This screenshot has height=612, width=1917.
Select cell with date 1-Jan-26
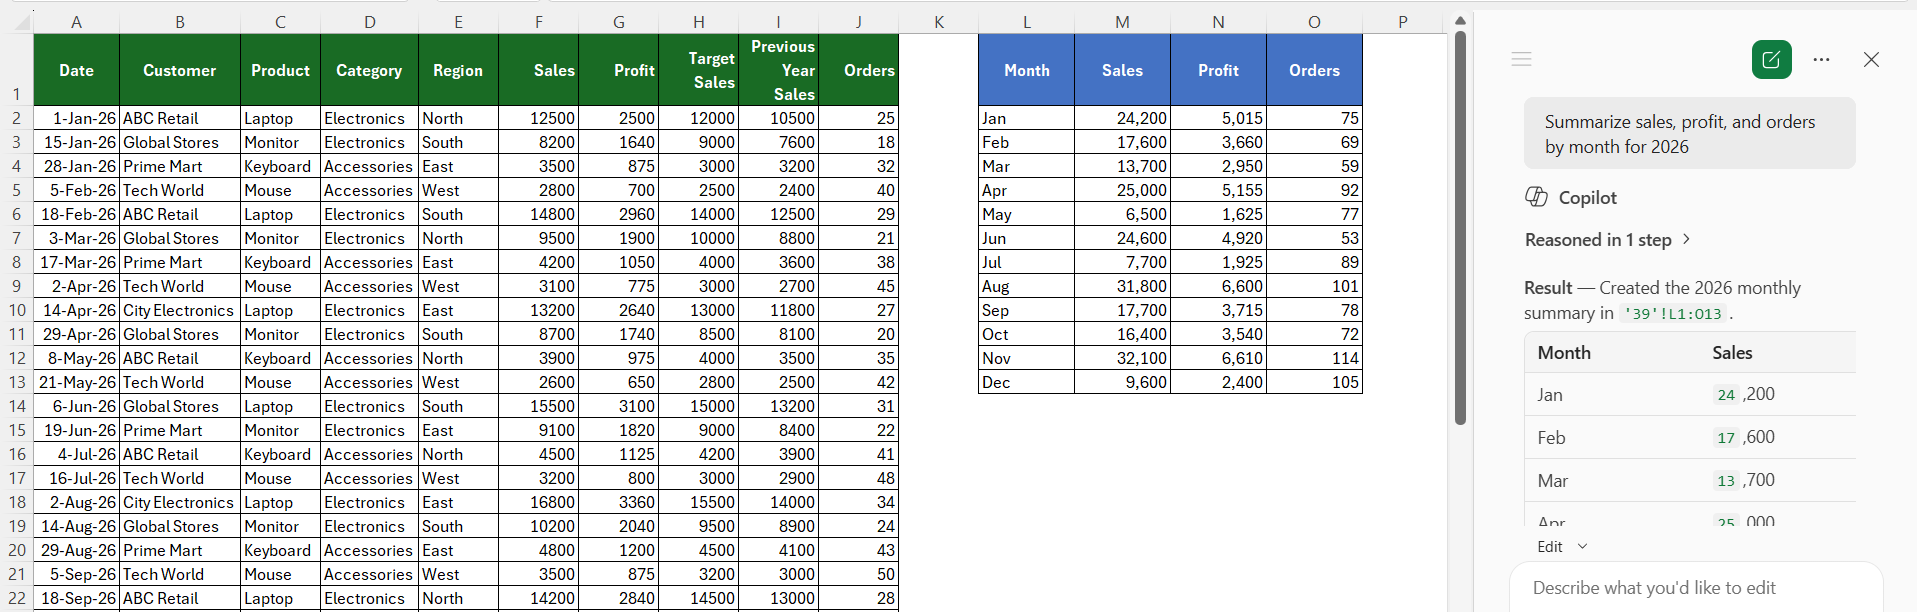click(76, 118)
